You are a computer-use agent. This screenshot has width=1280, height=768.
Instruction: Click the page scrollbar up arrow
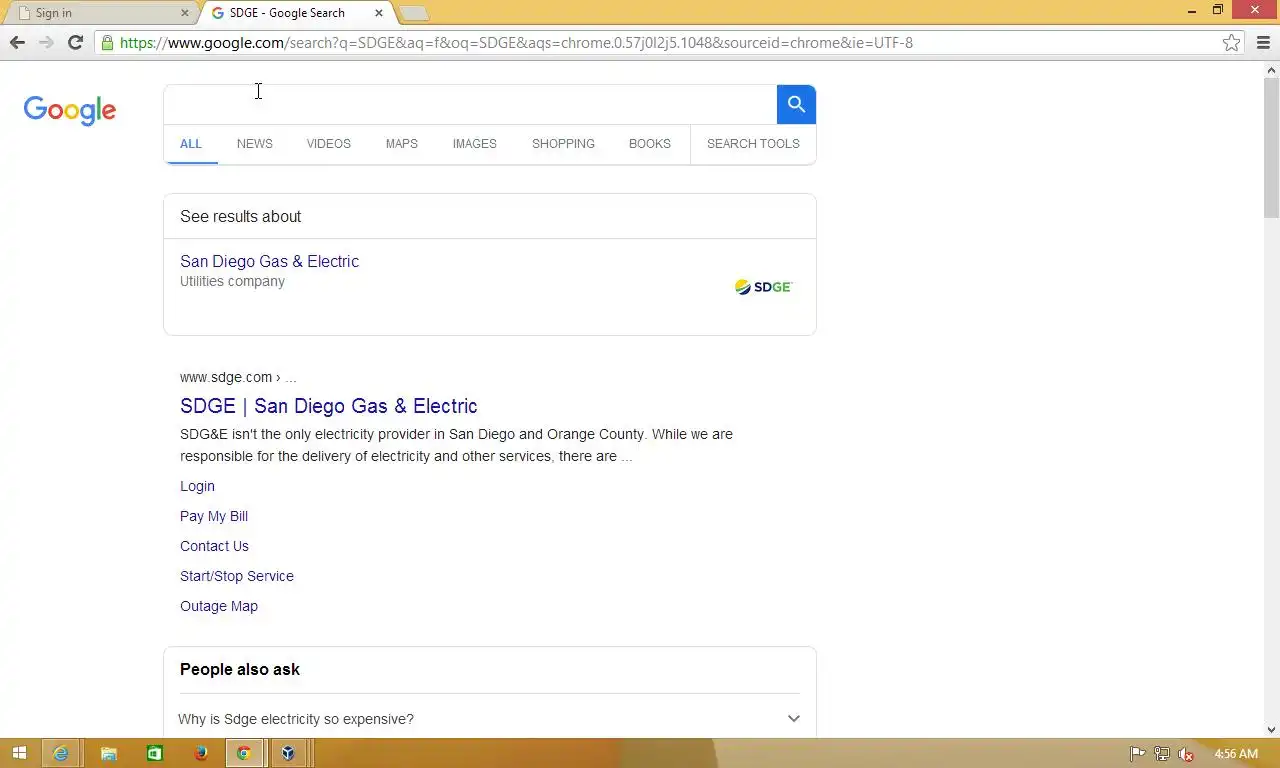coord(1272,69)
